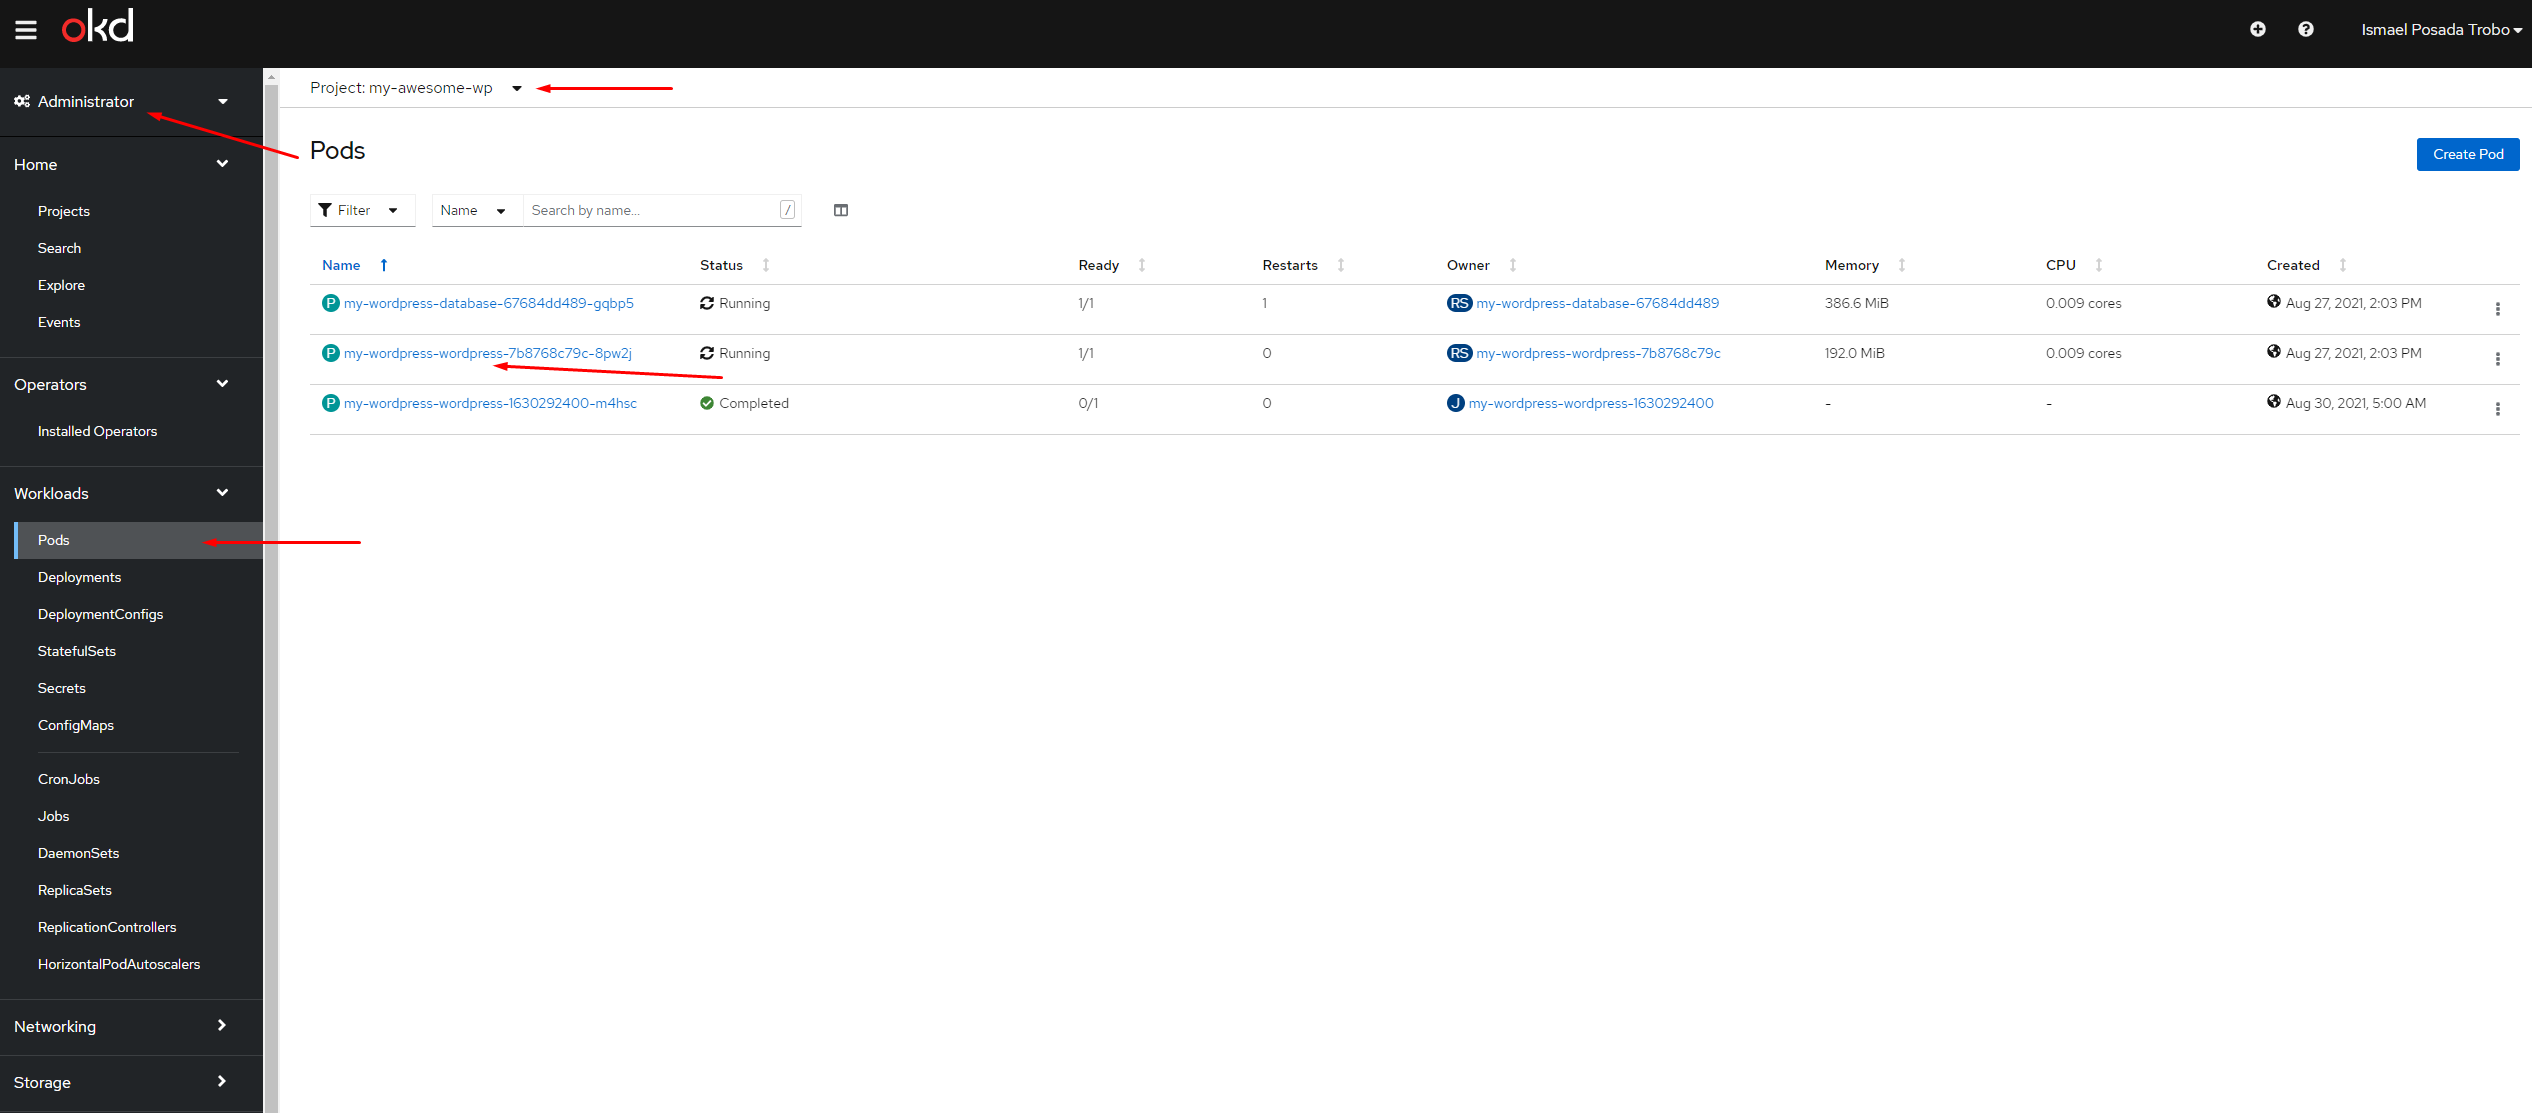Open the help question mark icon

[2306, 29]
